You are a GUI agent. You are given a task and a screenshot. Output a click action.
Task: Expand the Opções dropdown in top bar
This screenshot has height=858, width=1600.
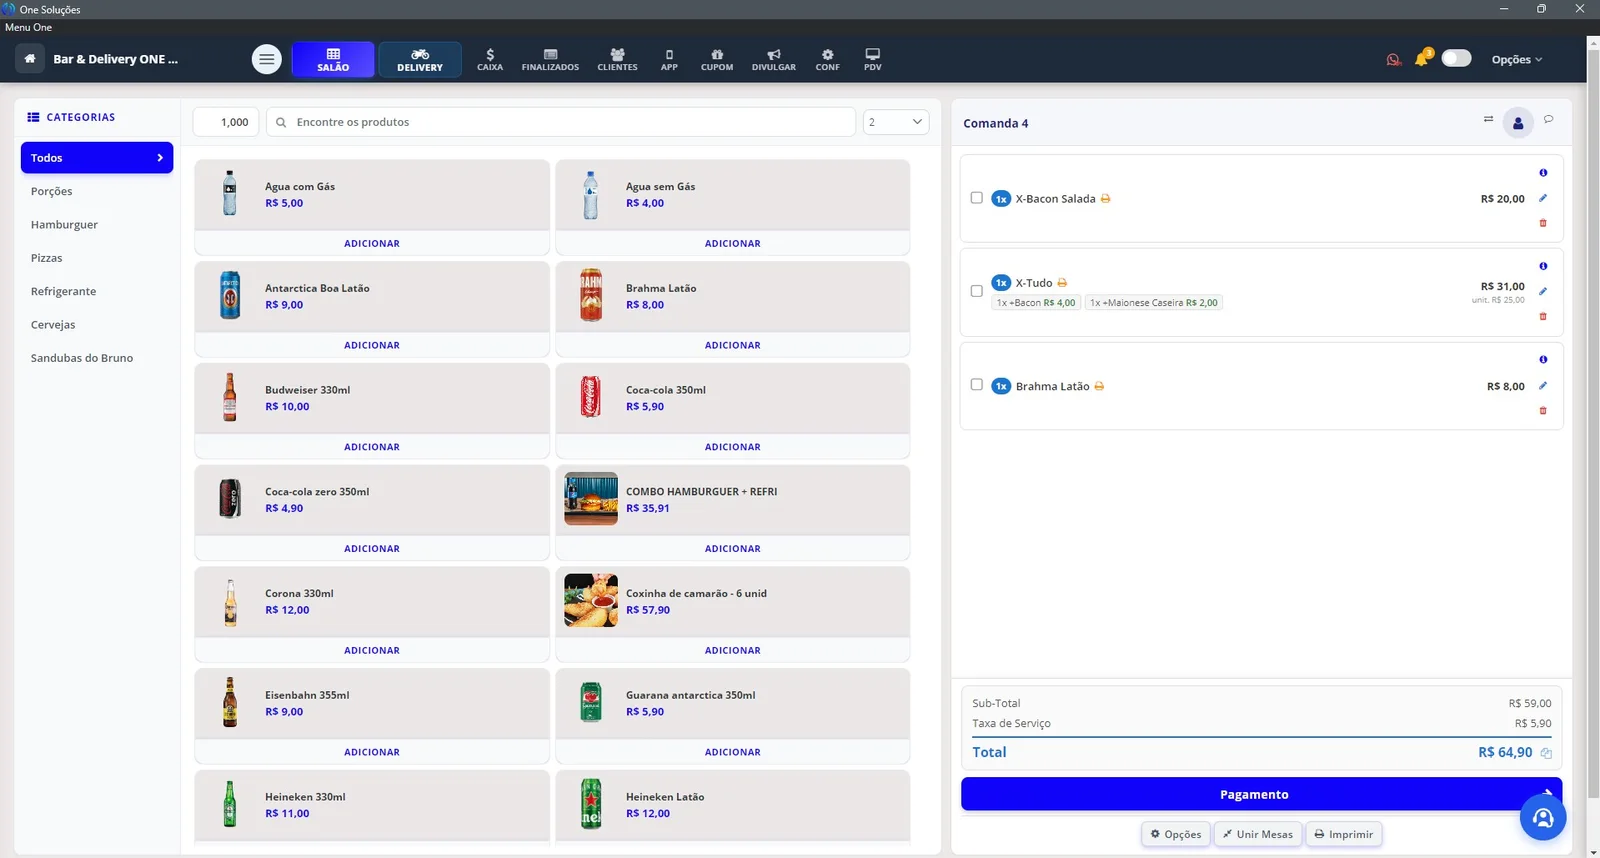point(1516,59)
